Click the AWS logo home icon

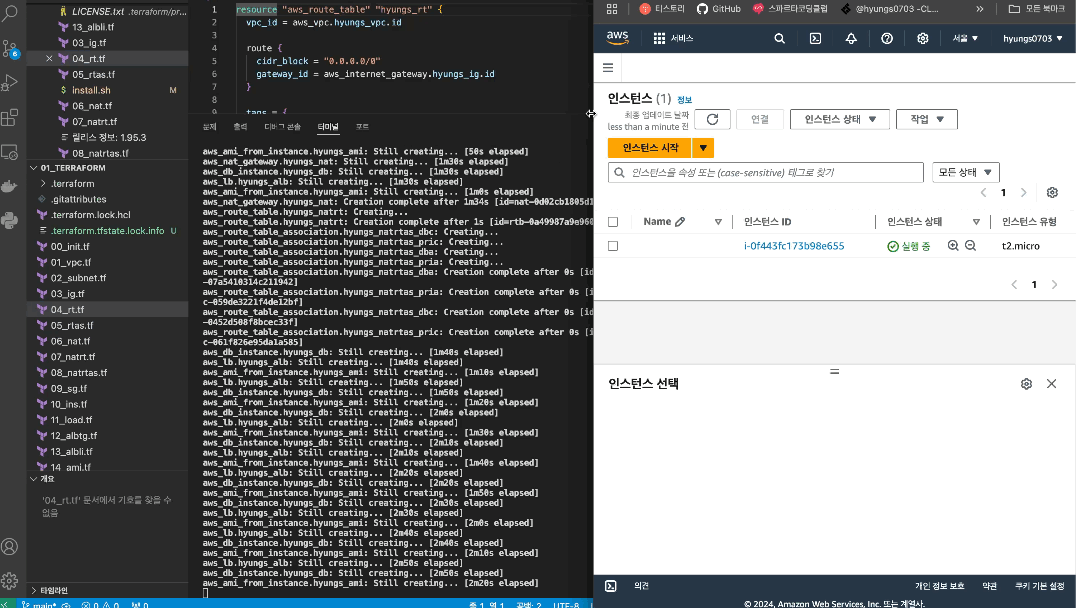617,38
